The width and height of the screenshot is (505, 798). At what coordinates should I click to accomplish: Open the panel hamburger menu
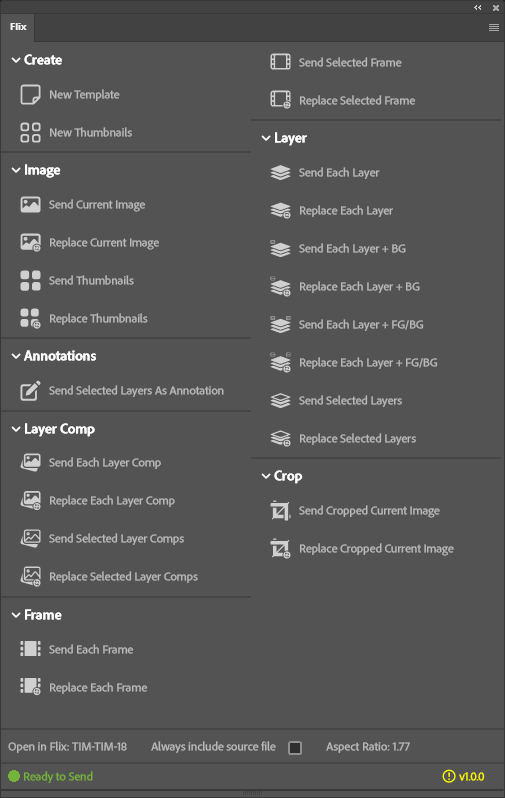494,27
